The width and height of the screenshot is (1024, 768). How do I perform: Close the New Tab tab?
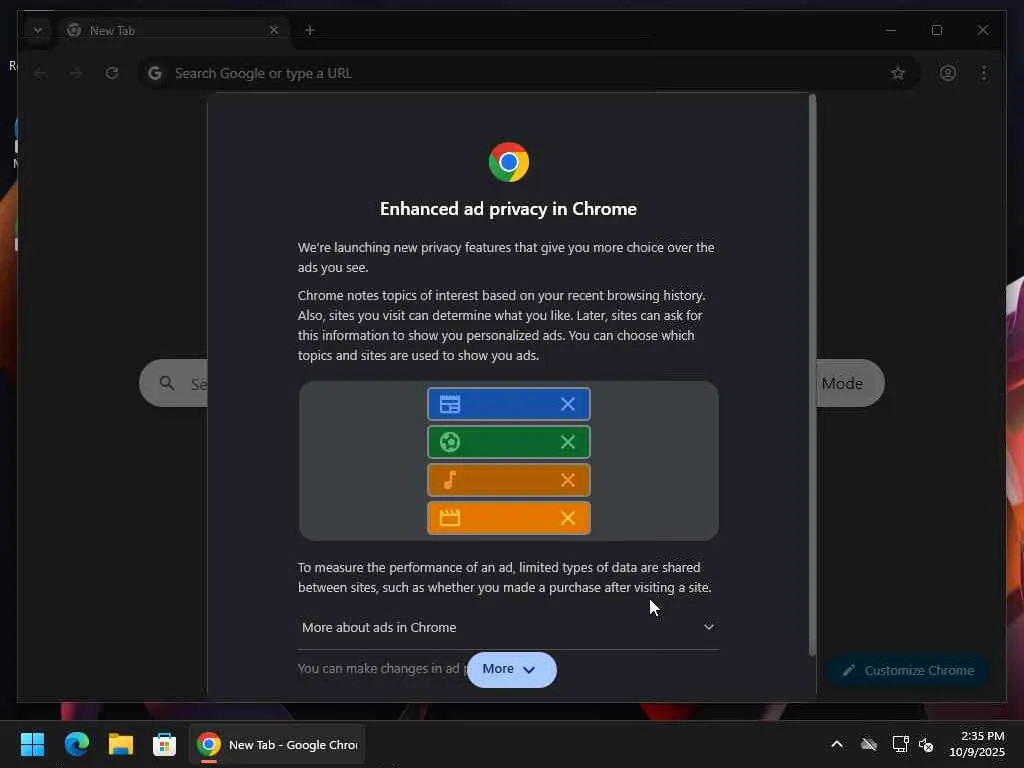[274, 30]
